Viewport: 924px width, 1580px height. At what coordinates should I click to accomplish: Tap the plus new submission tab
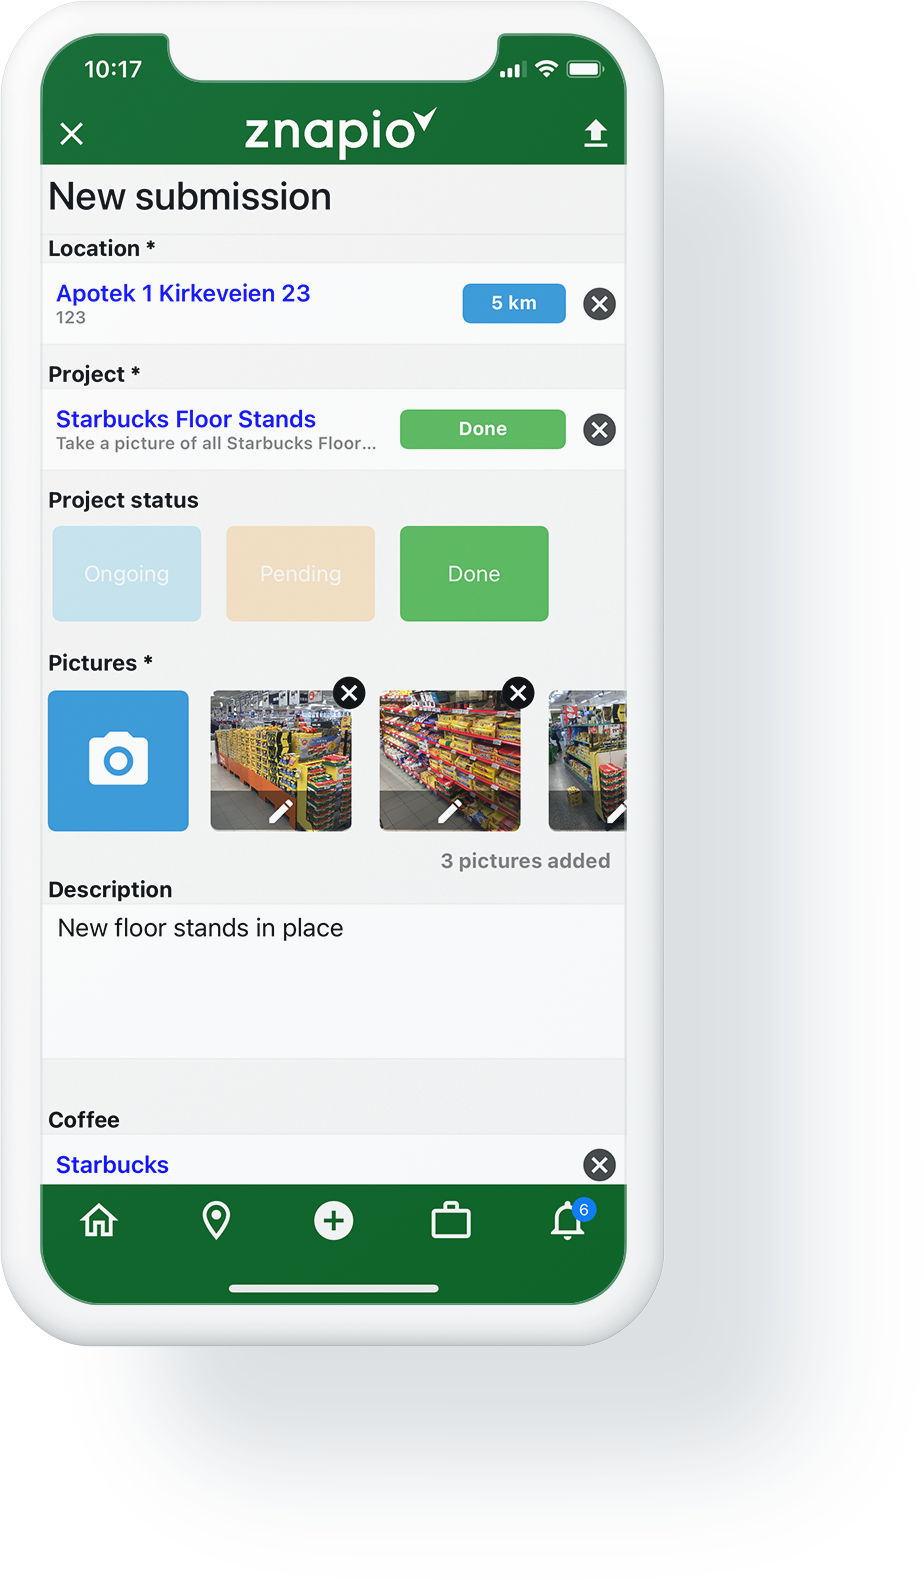pos(333,1220)
